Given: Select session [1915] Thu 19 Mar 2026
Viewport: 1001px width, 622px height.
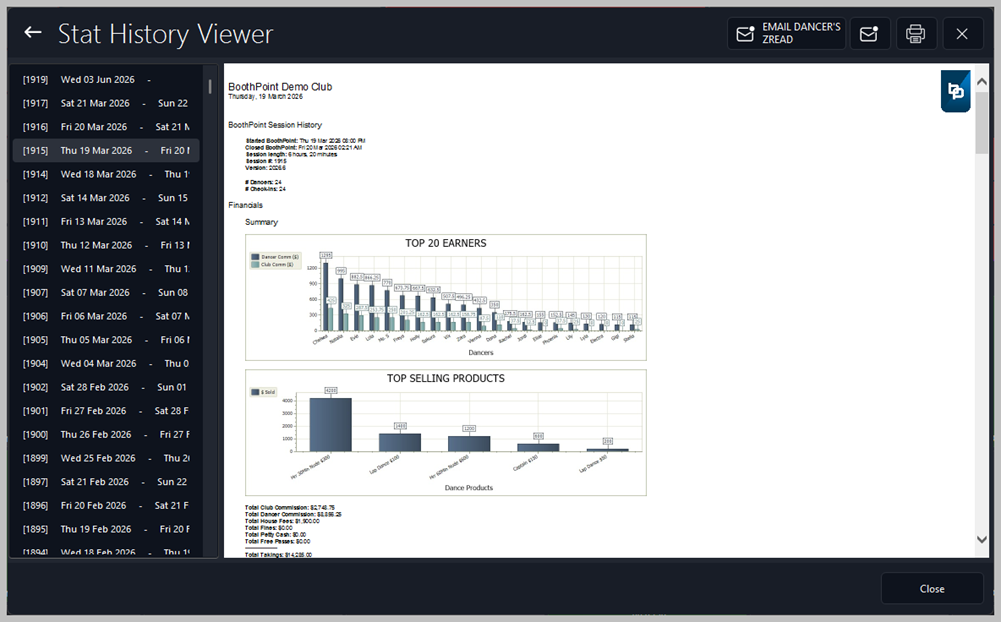Looking at the screenshot, I should click(x=106, y=151).
